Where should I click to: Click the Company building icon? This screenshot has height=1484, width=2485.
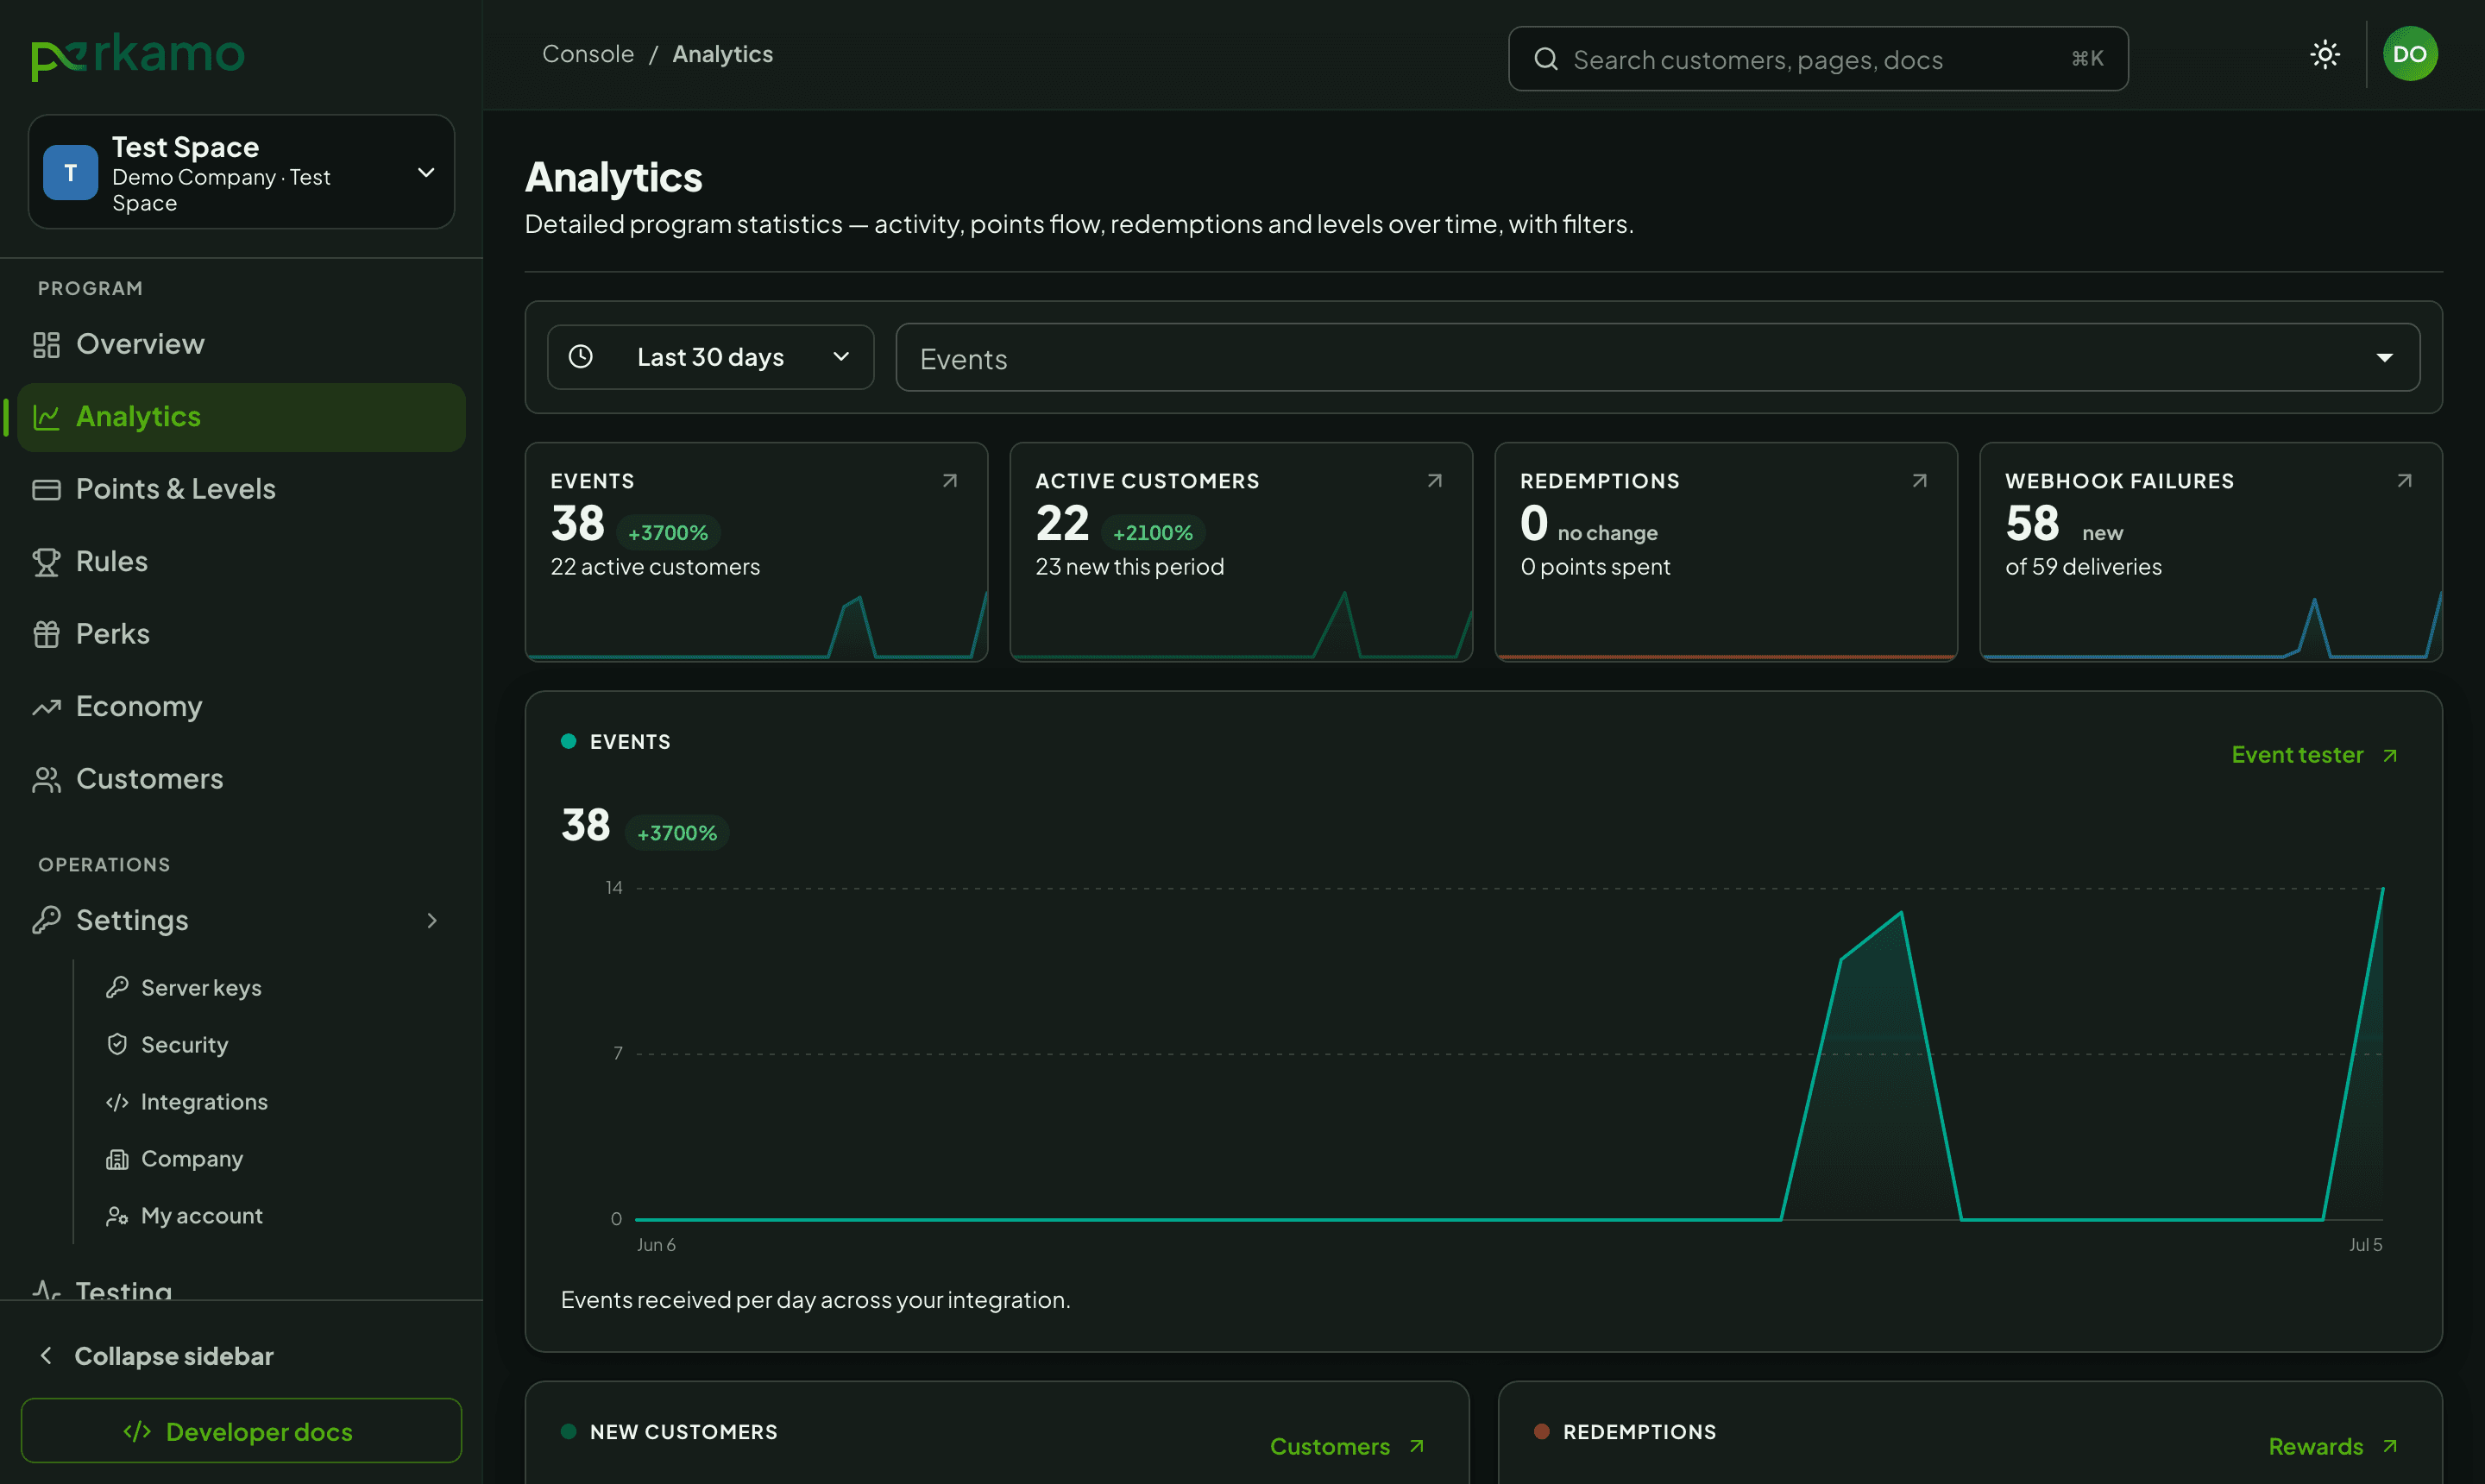[x=117, y=1159]
